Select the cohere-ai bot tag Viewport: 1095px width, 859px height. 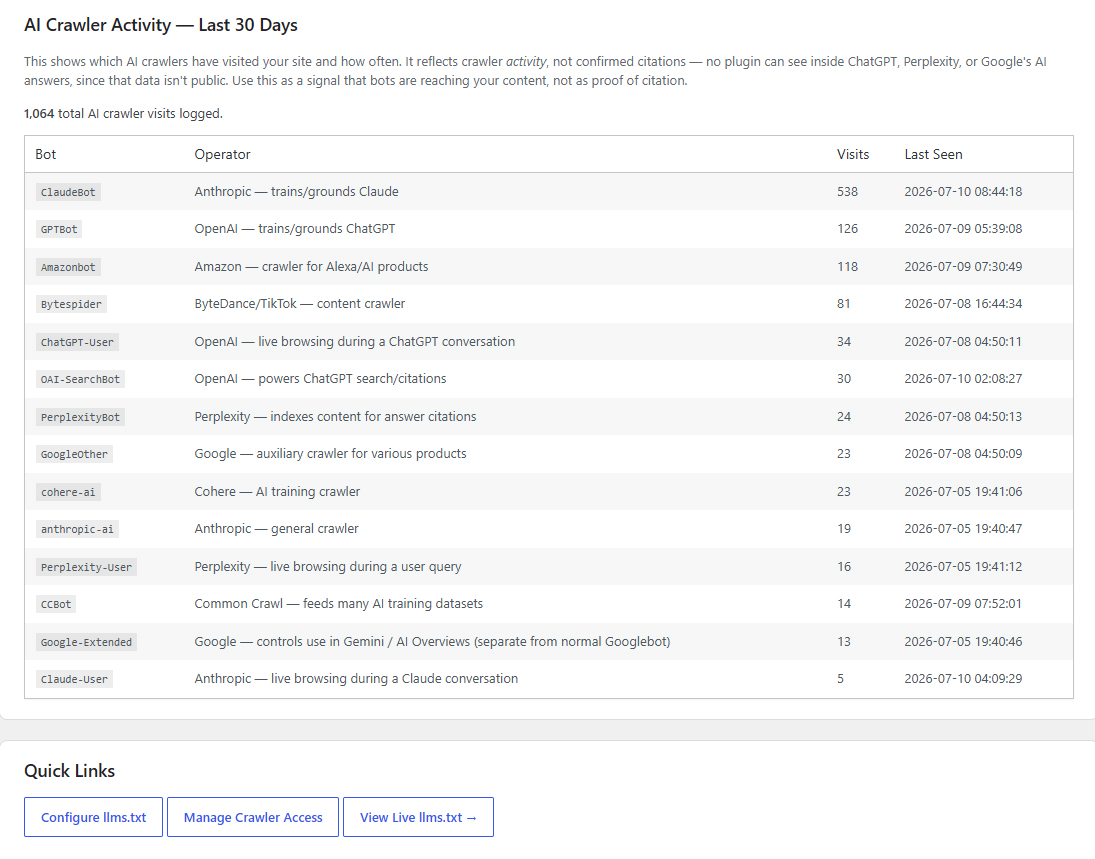(68, 492)
